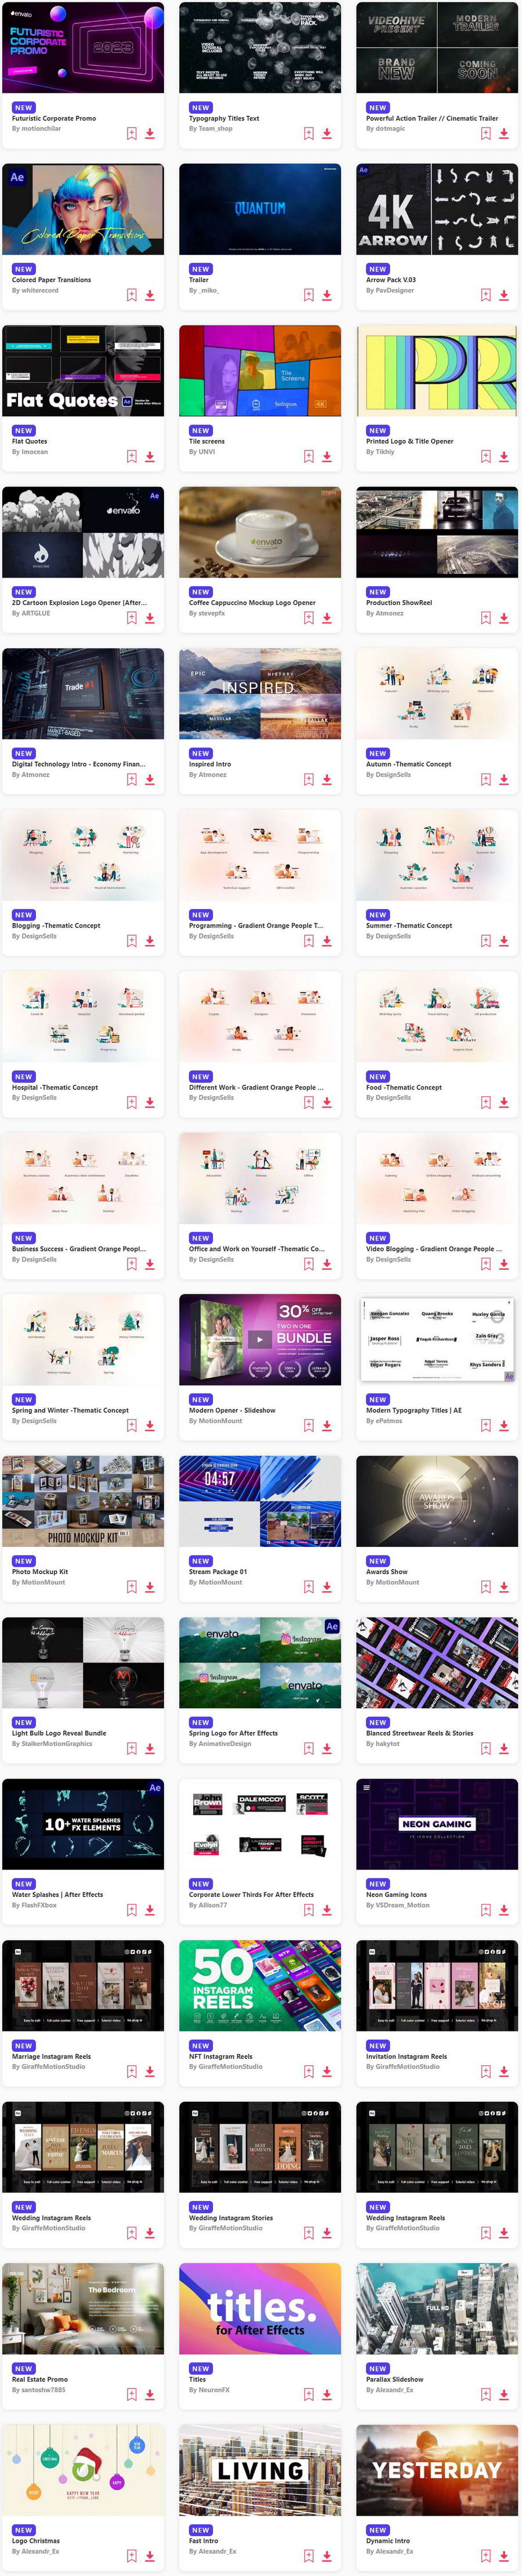Open the Colored Paper Transitions title link
The height and width of the screenshot is (2576, 522).
(51, 280)
